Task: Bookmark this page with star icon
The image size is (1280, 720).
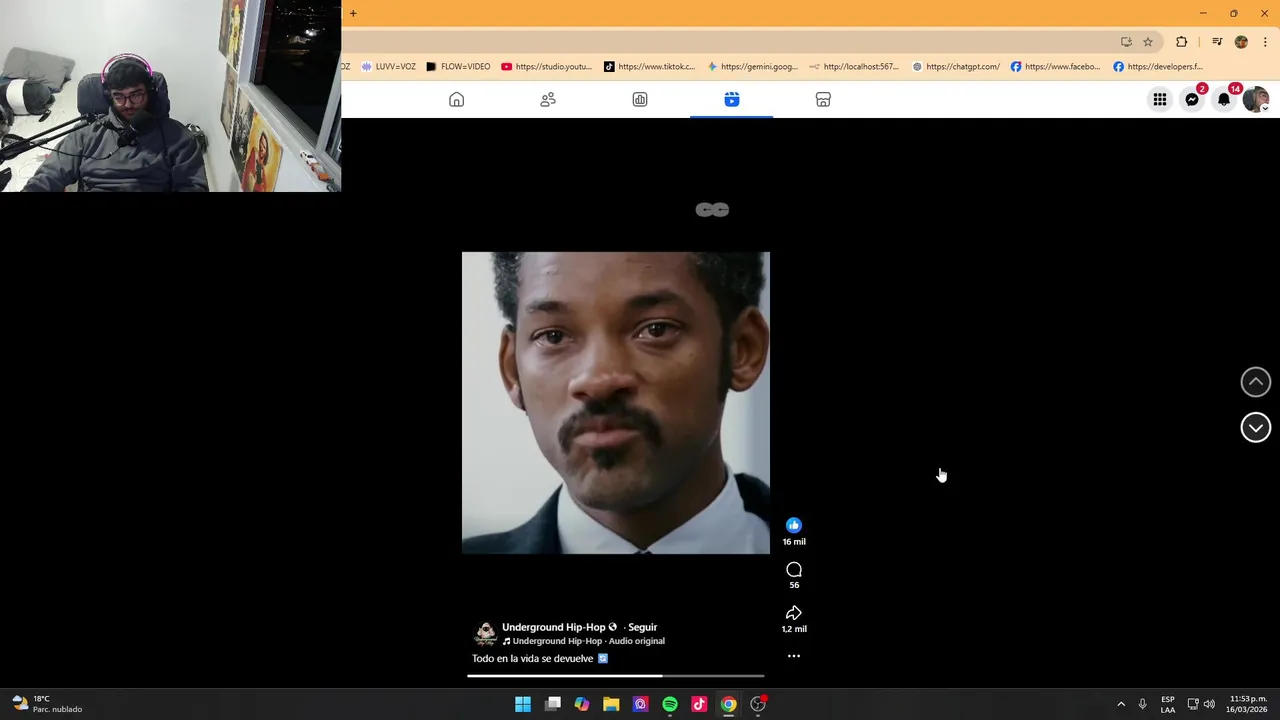Action: pyautogui.click(x=1148, y=42)
